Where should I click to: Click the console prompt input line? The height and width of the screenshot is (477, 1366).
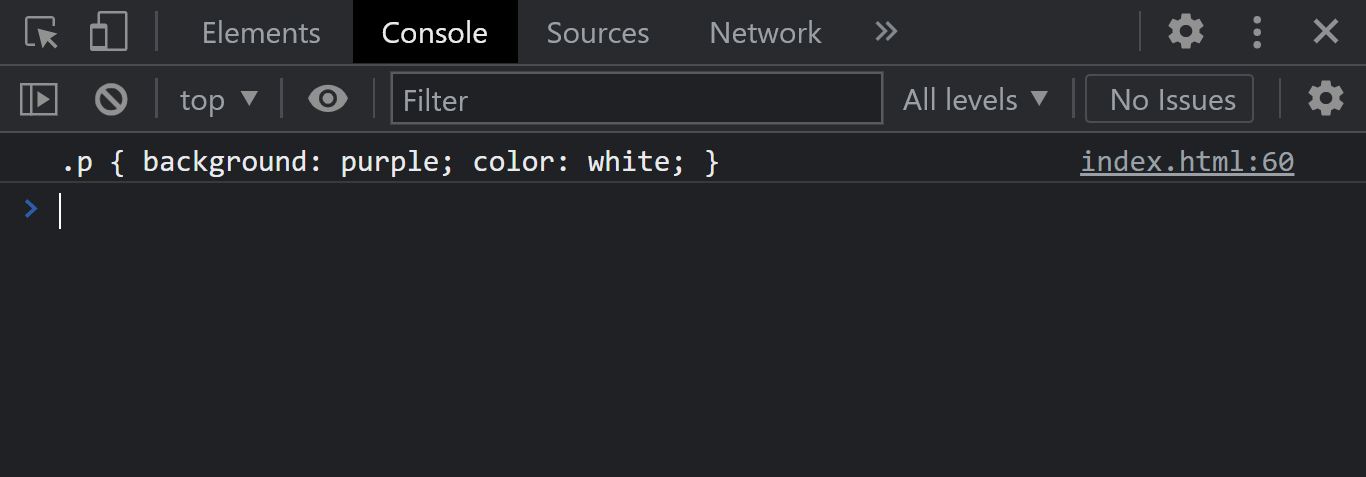pyautogui.click(x=600, y=210)
